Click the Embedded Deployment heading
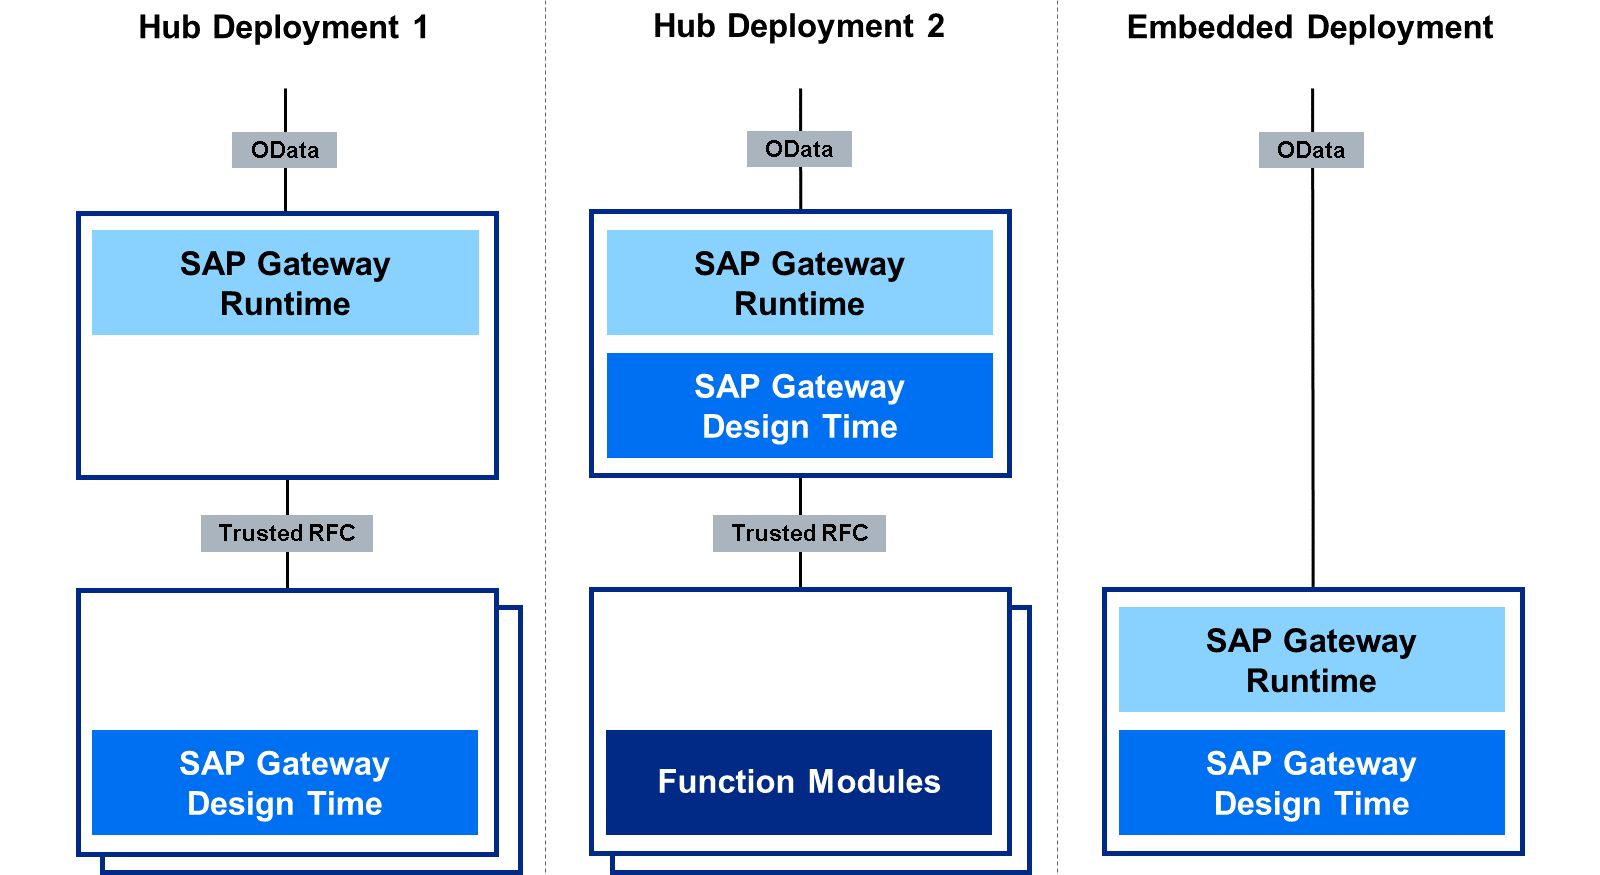1600x875 pixels. 1310,27
